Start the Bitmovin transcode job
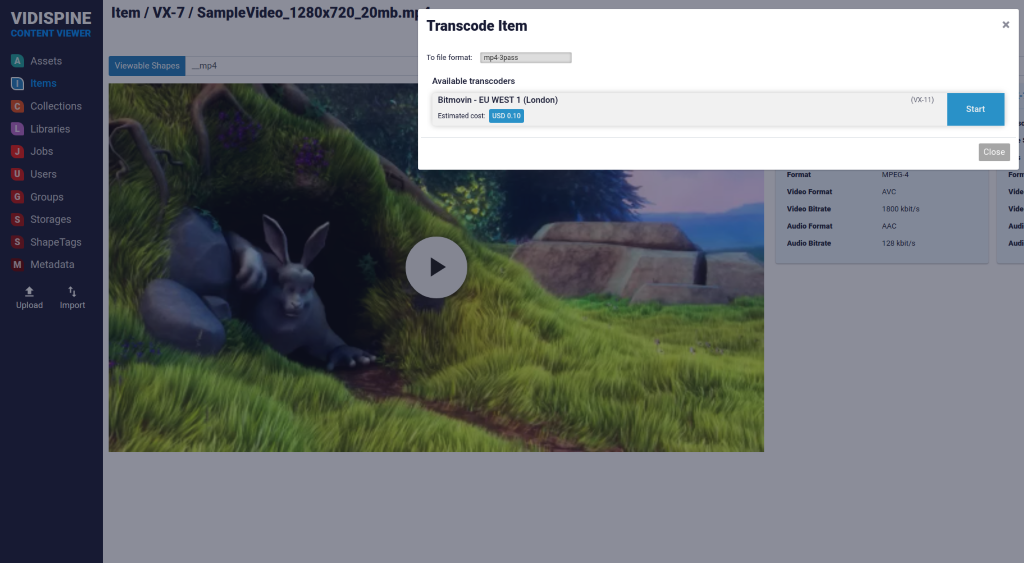The image size is (1024, 563). pyautogui.click(x=975, y=109)
